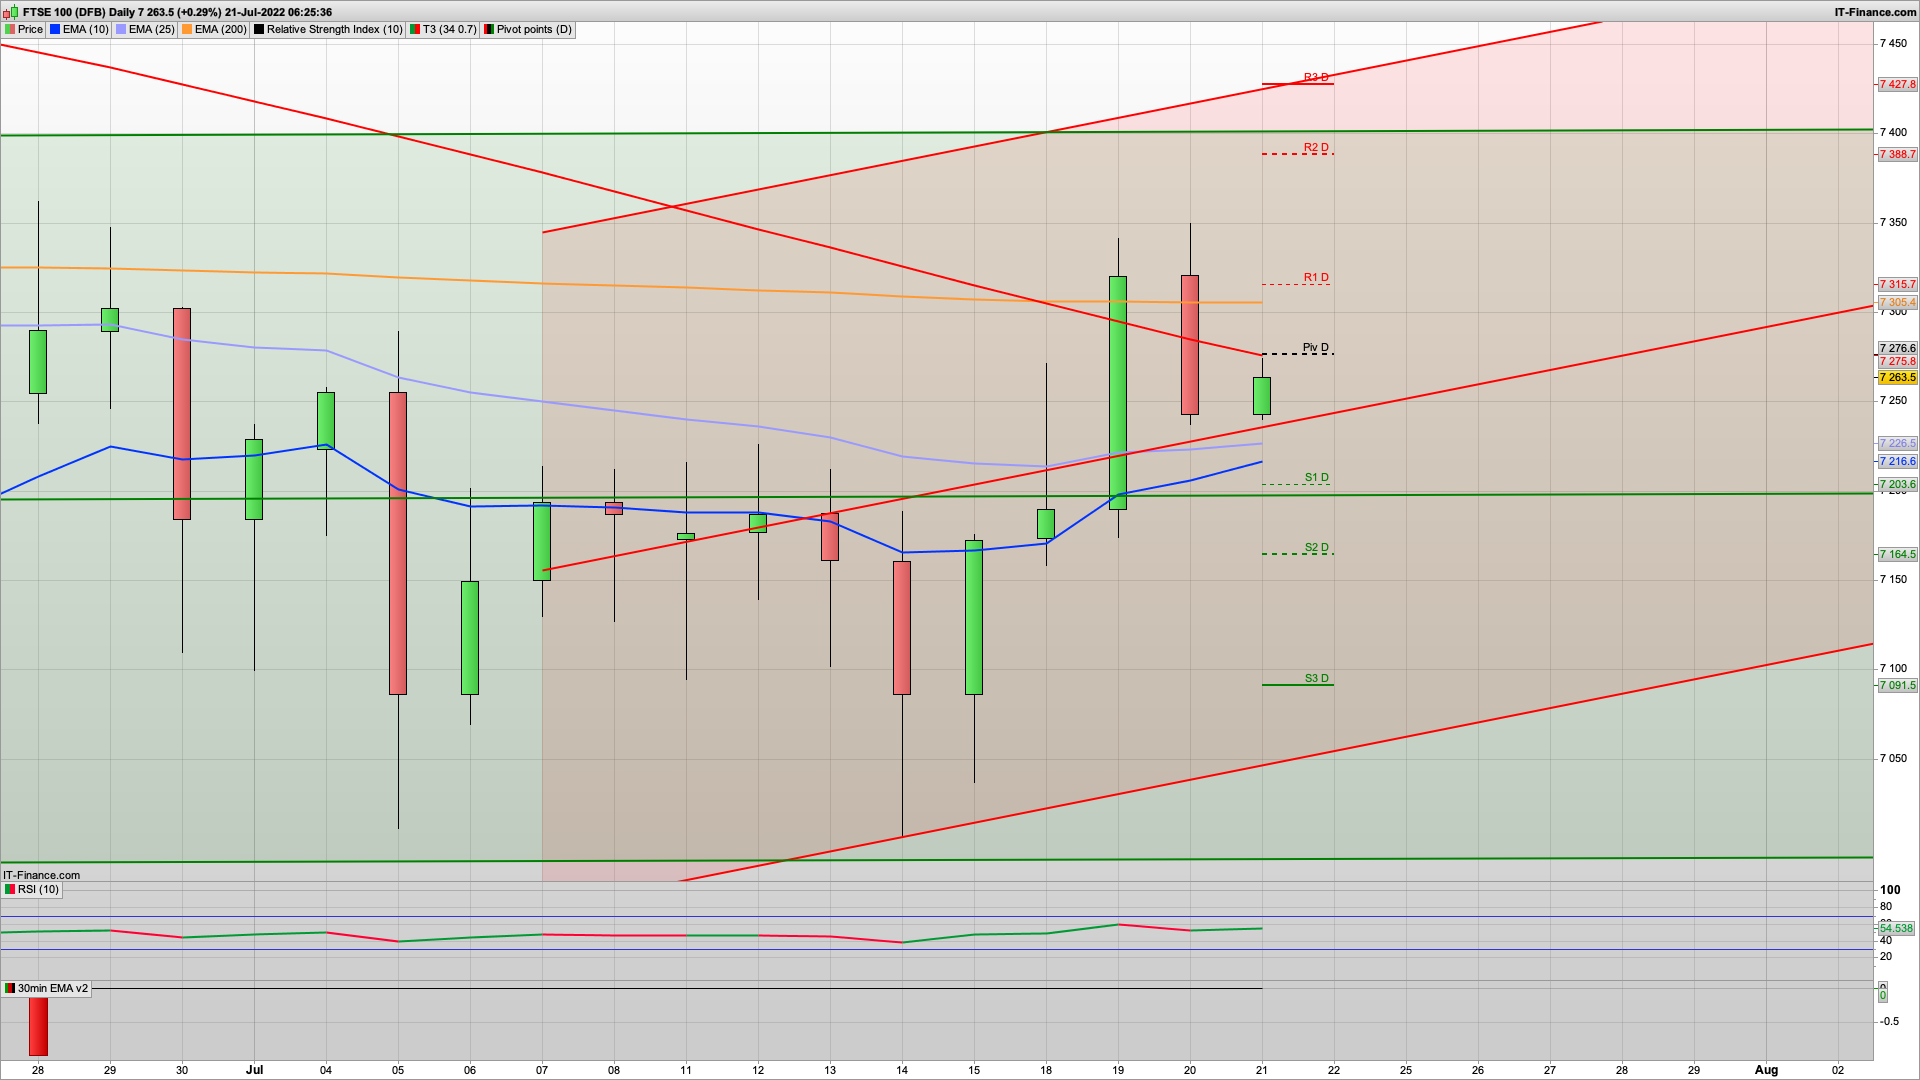Open the EMA (10) indicator label

click(x=79, y=30)
